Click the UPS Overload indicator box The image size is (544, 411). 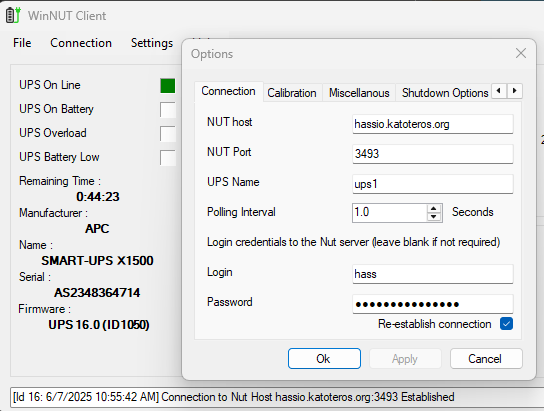point(168,134)
